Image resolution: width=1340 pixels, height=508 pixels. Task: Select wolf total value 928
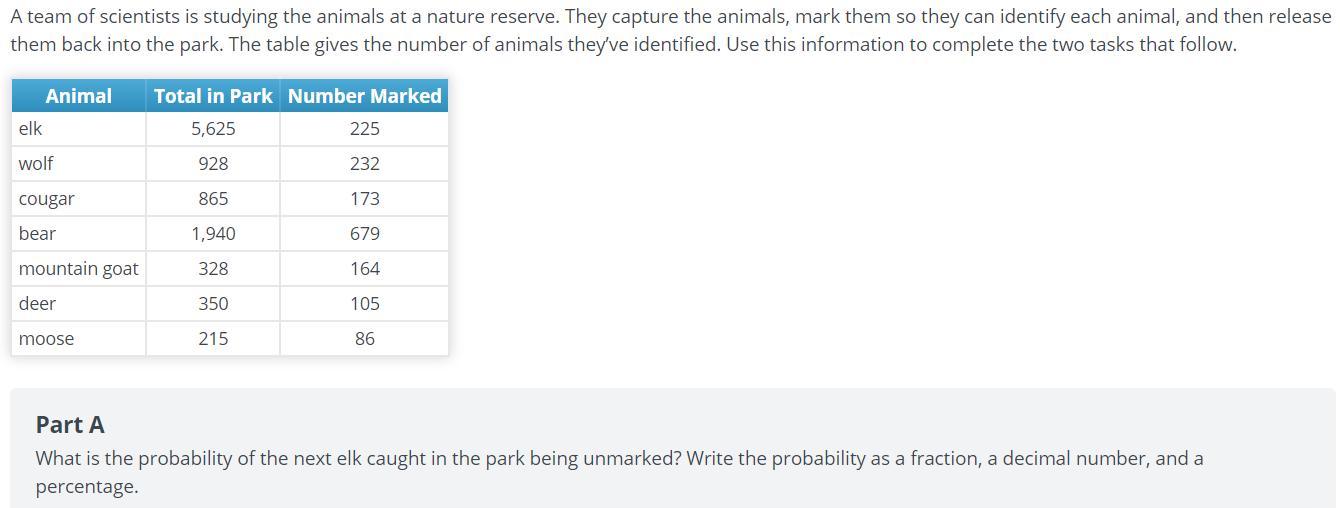tap(213, 164)
